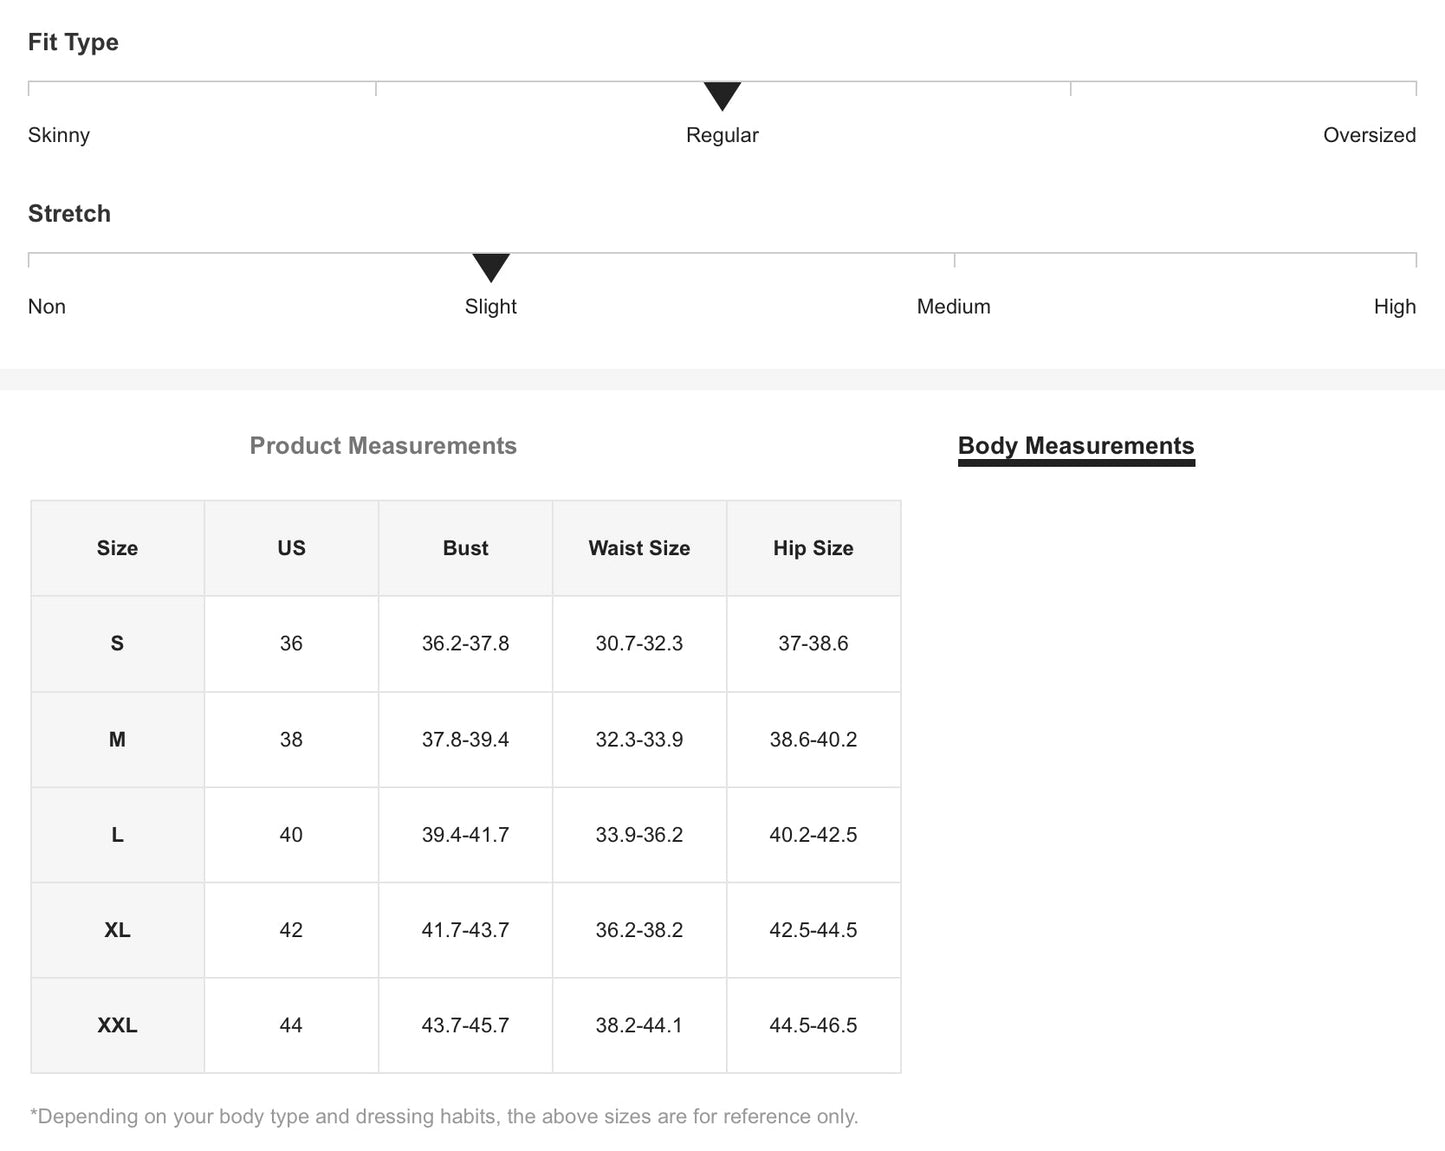
Task: Select the XXL size row label
Action: (117, 1025)
